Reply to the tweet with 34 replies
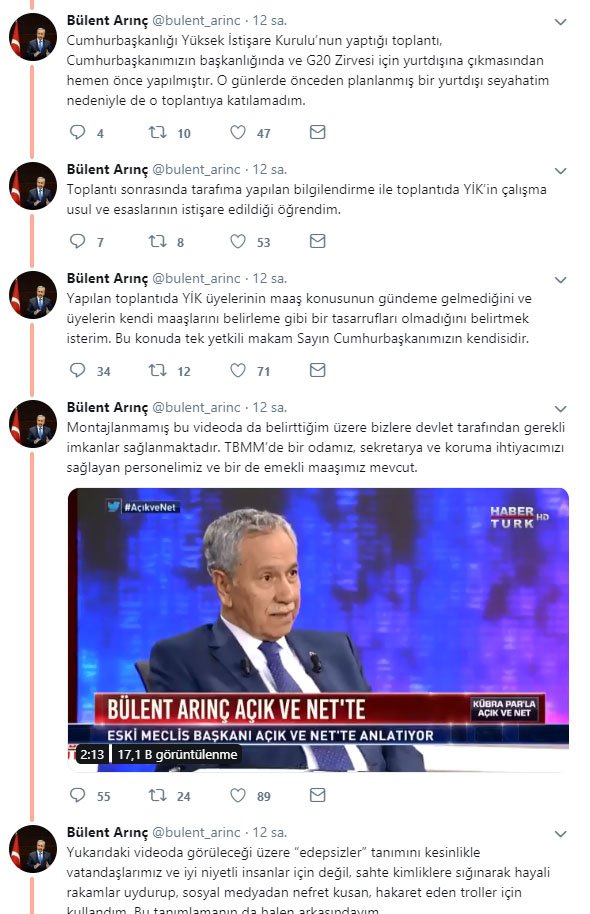Screen dimensions: 590x914 click(78, 370)
